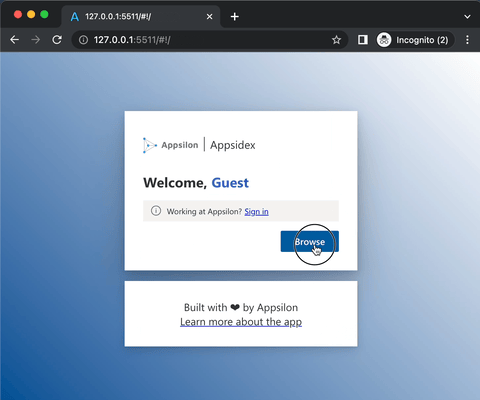Click the Browse button
The height and width of the screenshot is (400, 480).
pyautogui.click(x=310, y=241)
